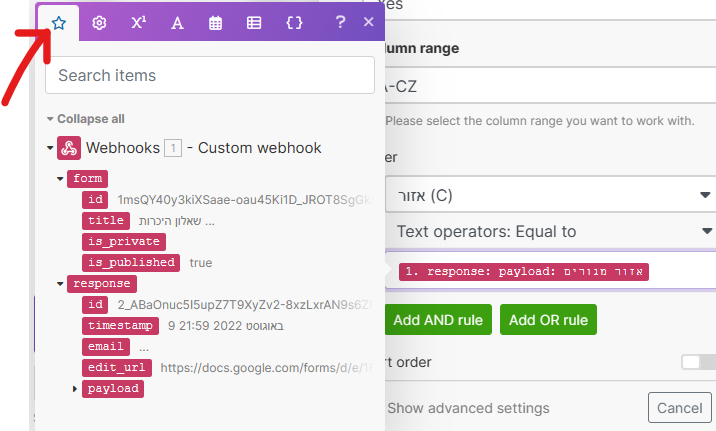Open the general functions gear tab
Screen dimensions: 716x431
click(x=99, y=22)
